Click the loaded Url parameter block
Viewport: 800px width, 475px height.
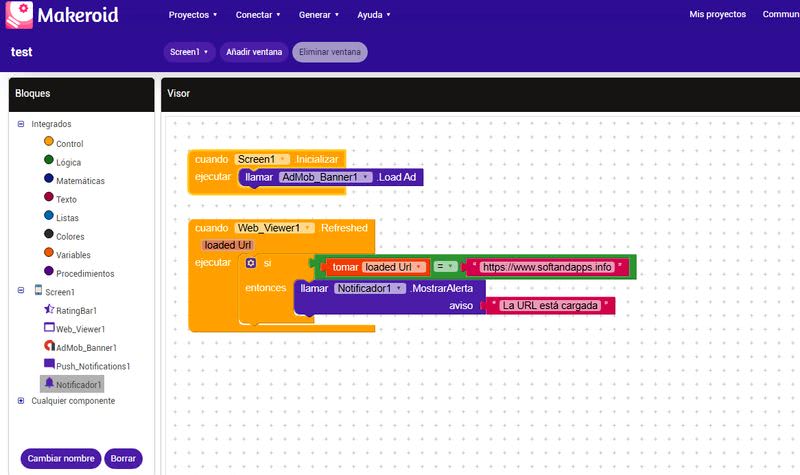point(228,245)
